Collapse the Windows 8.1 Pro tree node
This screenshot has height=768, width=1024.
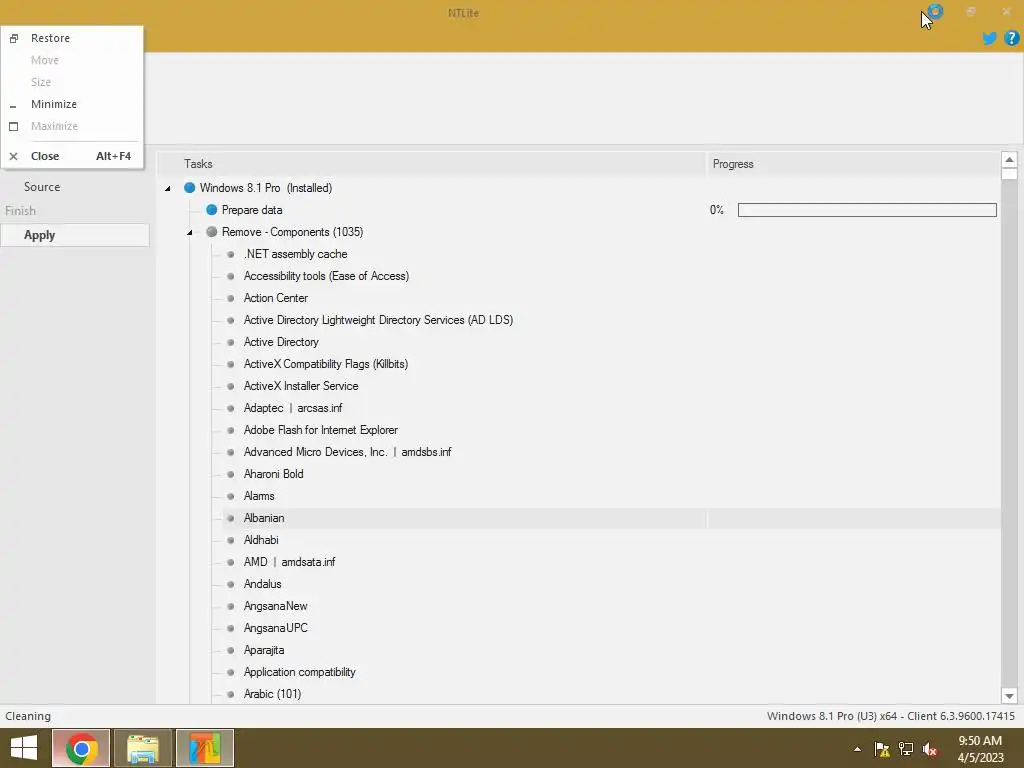(168, 188)
